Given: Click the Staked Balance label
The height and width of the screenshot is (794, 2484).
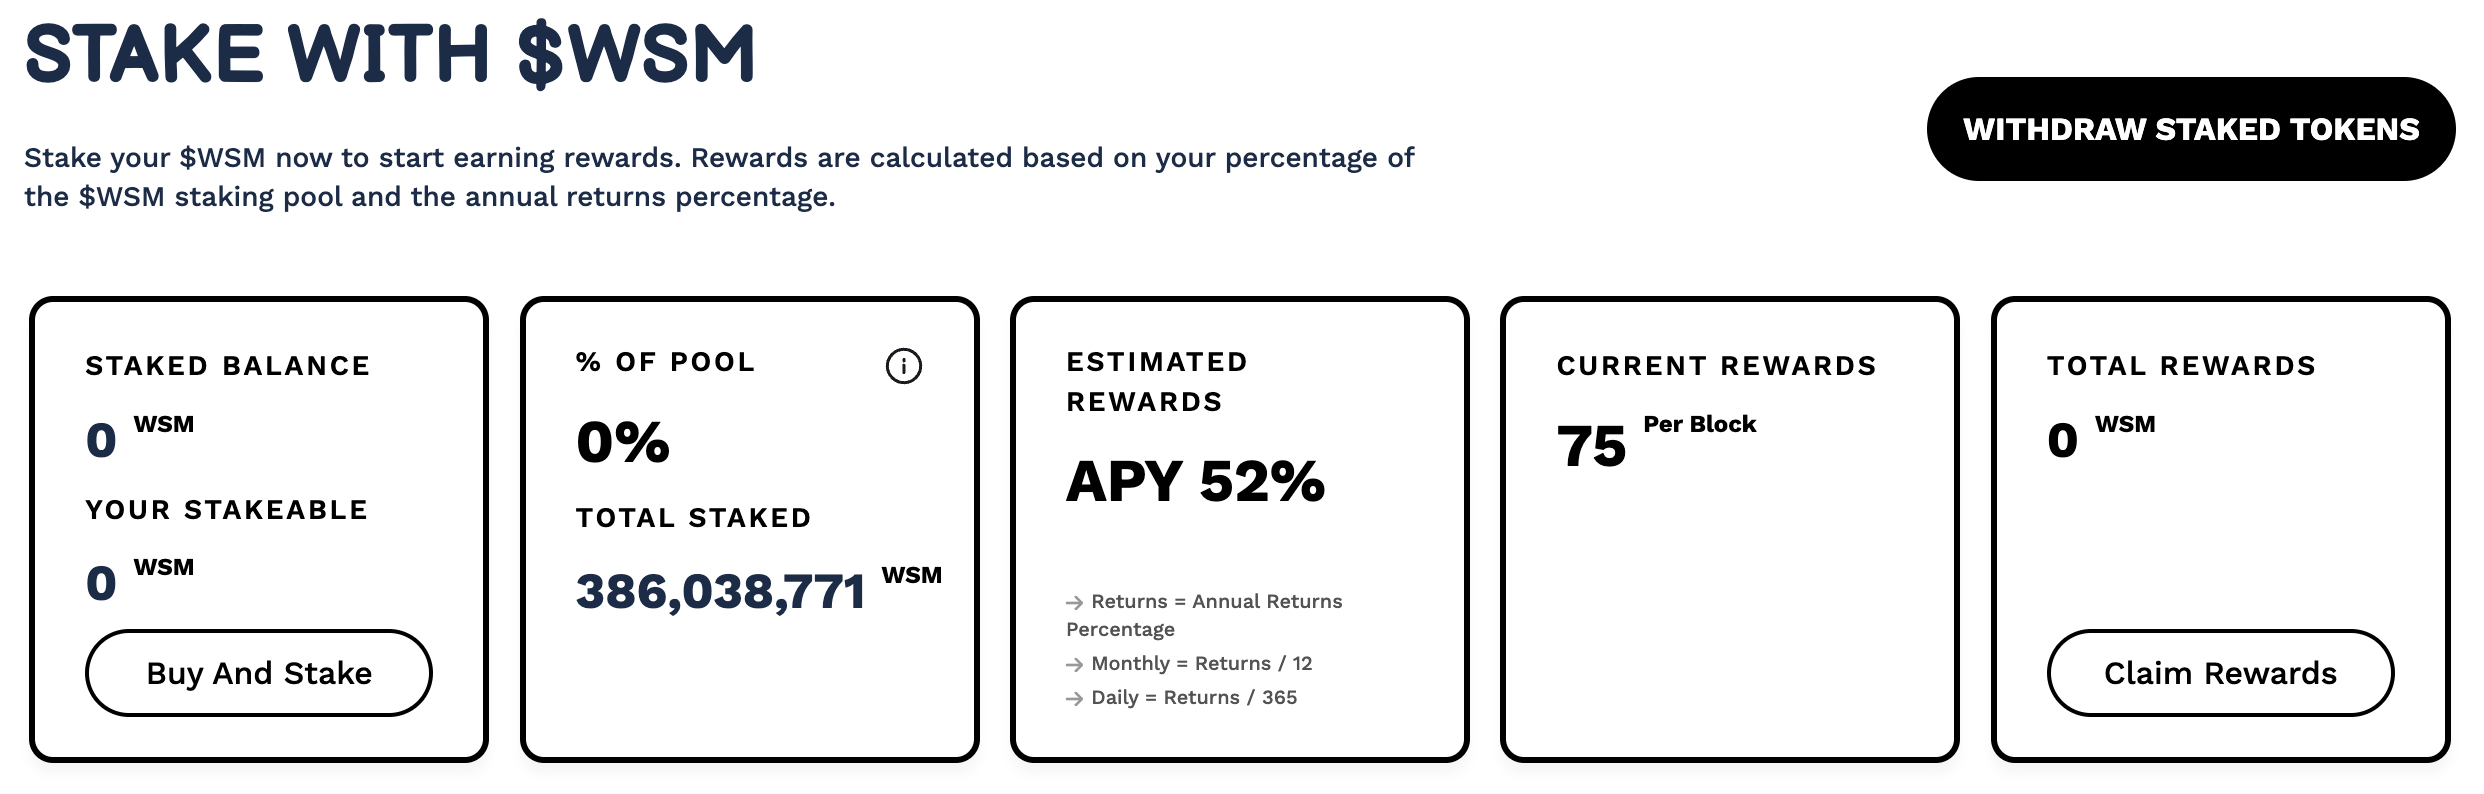Looking at the screenshot, I should click(228, 366).
